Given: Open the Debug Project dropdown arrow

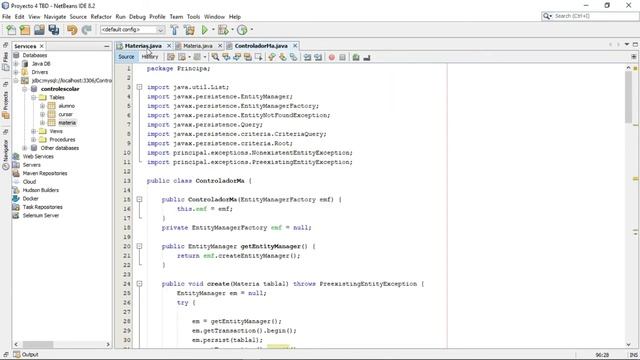Looking at the screenshot, I should pyautogui.click(x=232, y=30).
